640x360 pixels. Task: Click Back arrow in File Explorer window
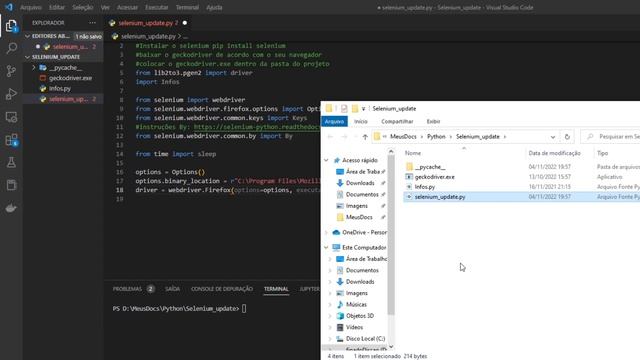tap(330, 137)
